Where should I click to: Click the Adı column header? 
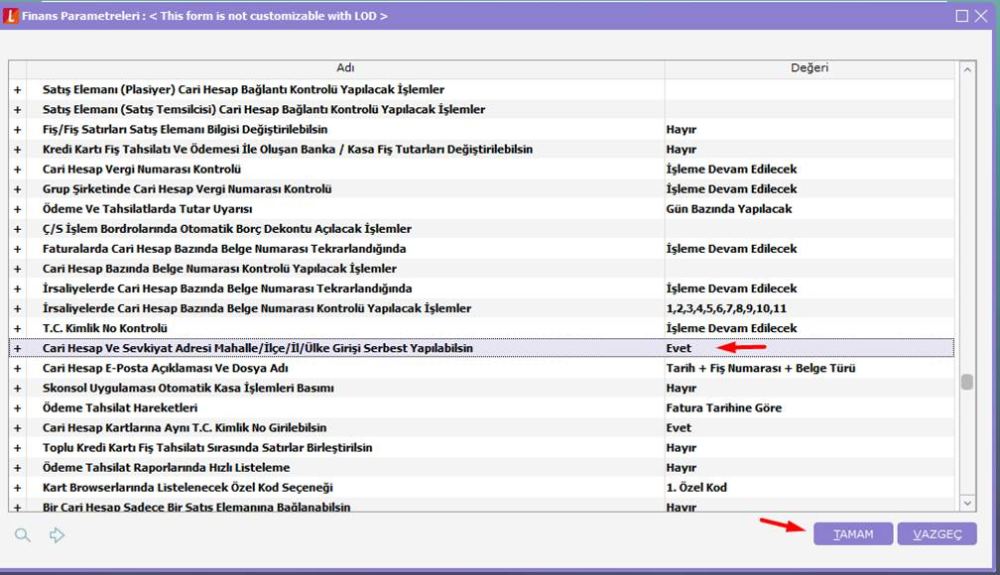pyautogui.click(x=345, y=68)
